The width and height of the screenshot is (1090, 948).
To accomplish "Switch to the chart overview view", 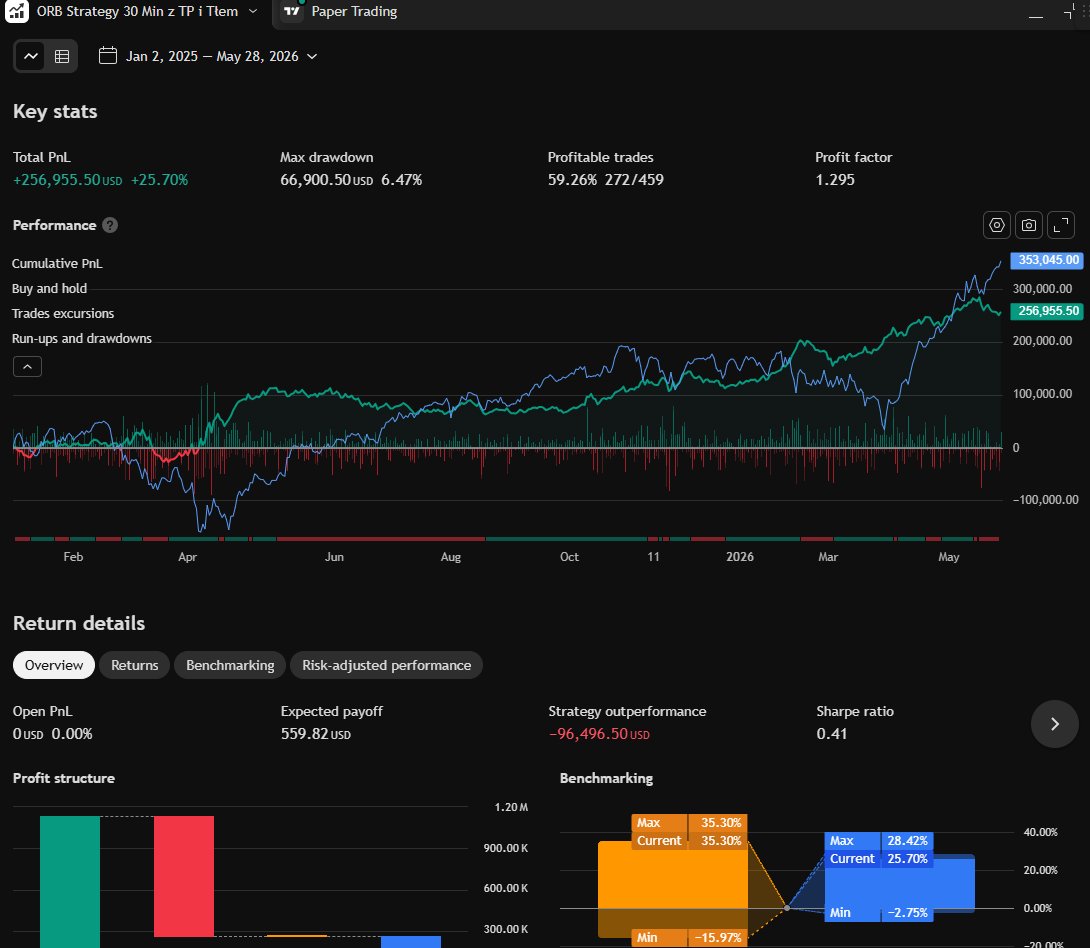I will 31,56.
